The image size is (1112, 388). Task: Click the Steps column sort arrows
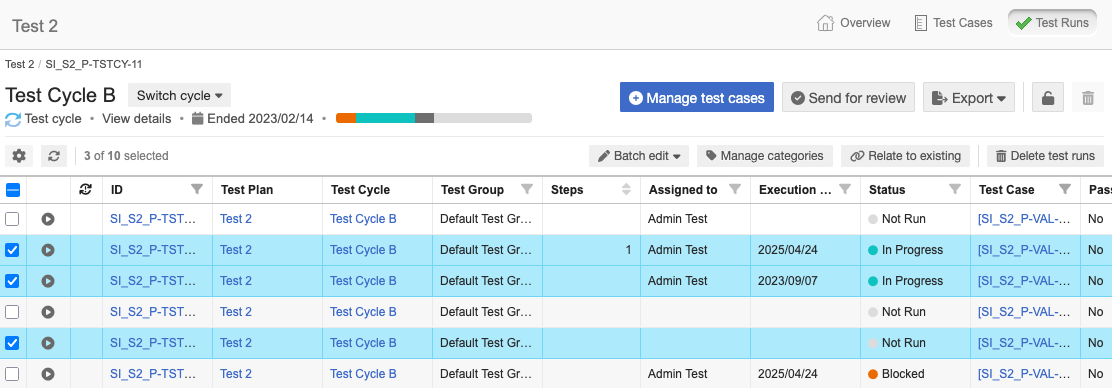pyautogui.click(x=626, y=189)
